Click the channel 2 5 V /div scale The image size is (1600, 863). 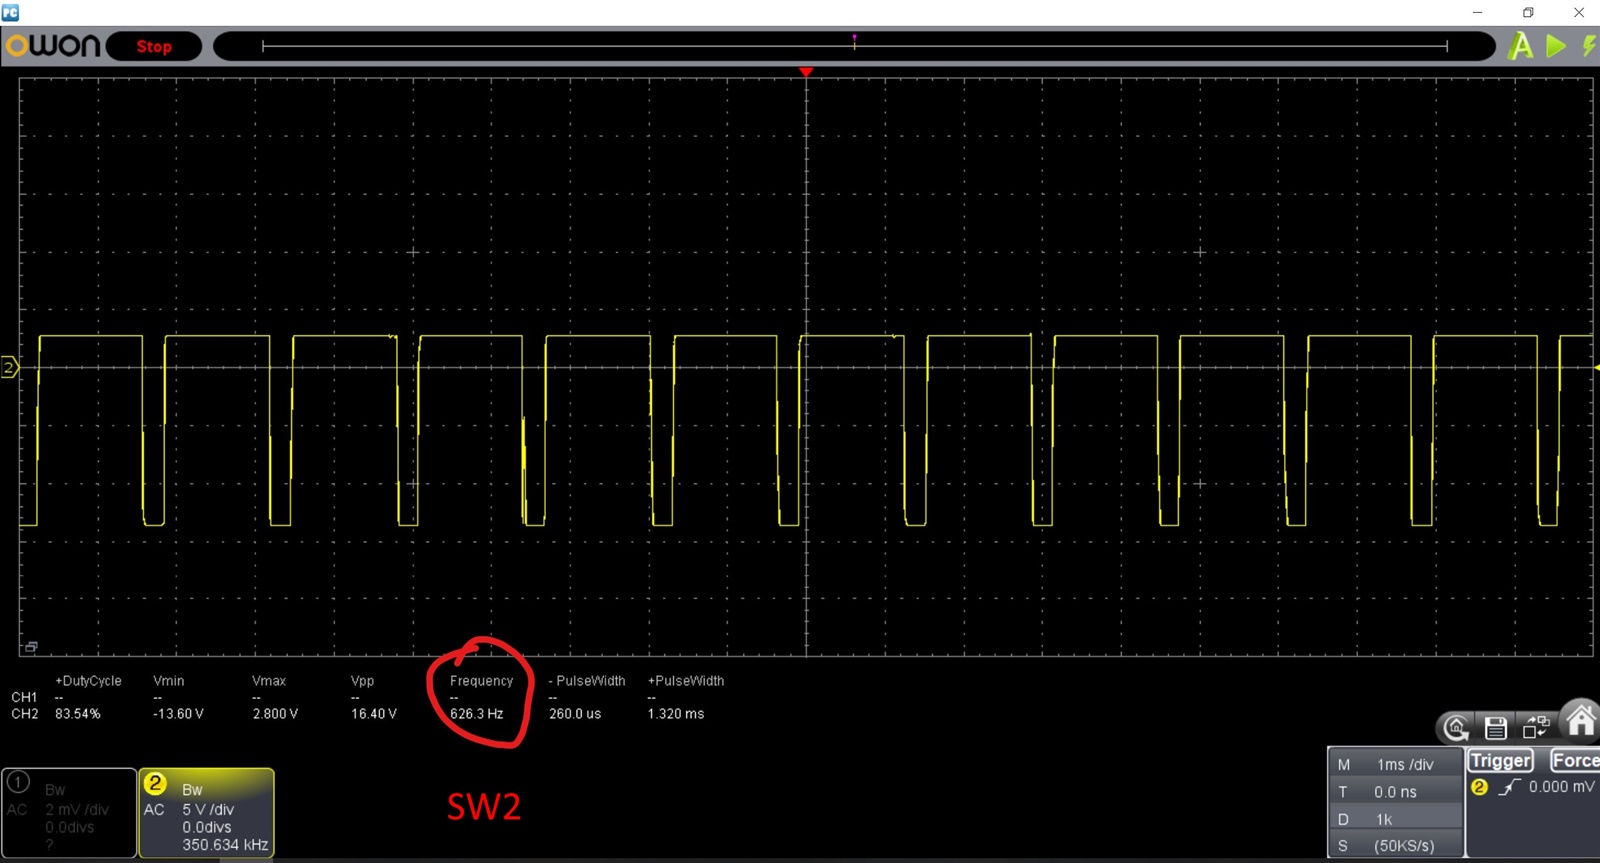208,810
